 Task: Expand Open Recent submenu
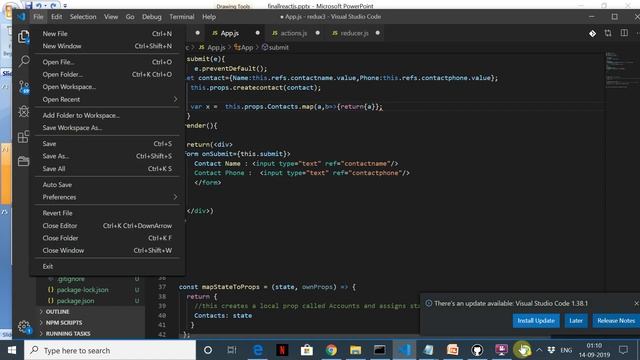pyautogui.click(x=107, y=100)
